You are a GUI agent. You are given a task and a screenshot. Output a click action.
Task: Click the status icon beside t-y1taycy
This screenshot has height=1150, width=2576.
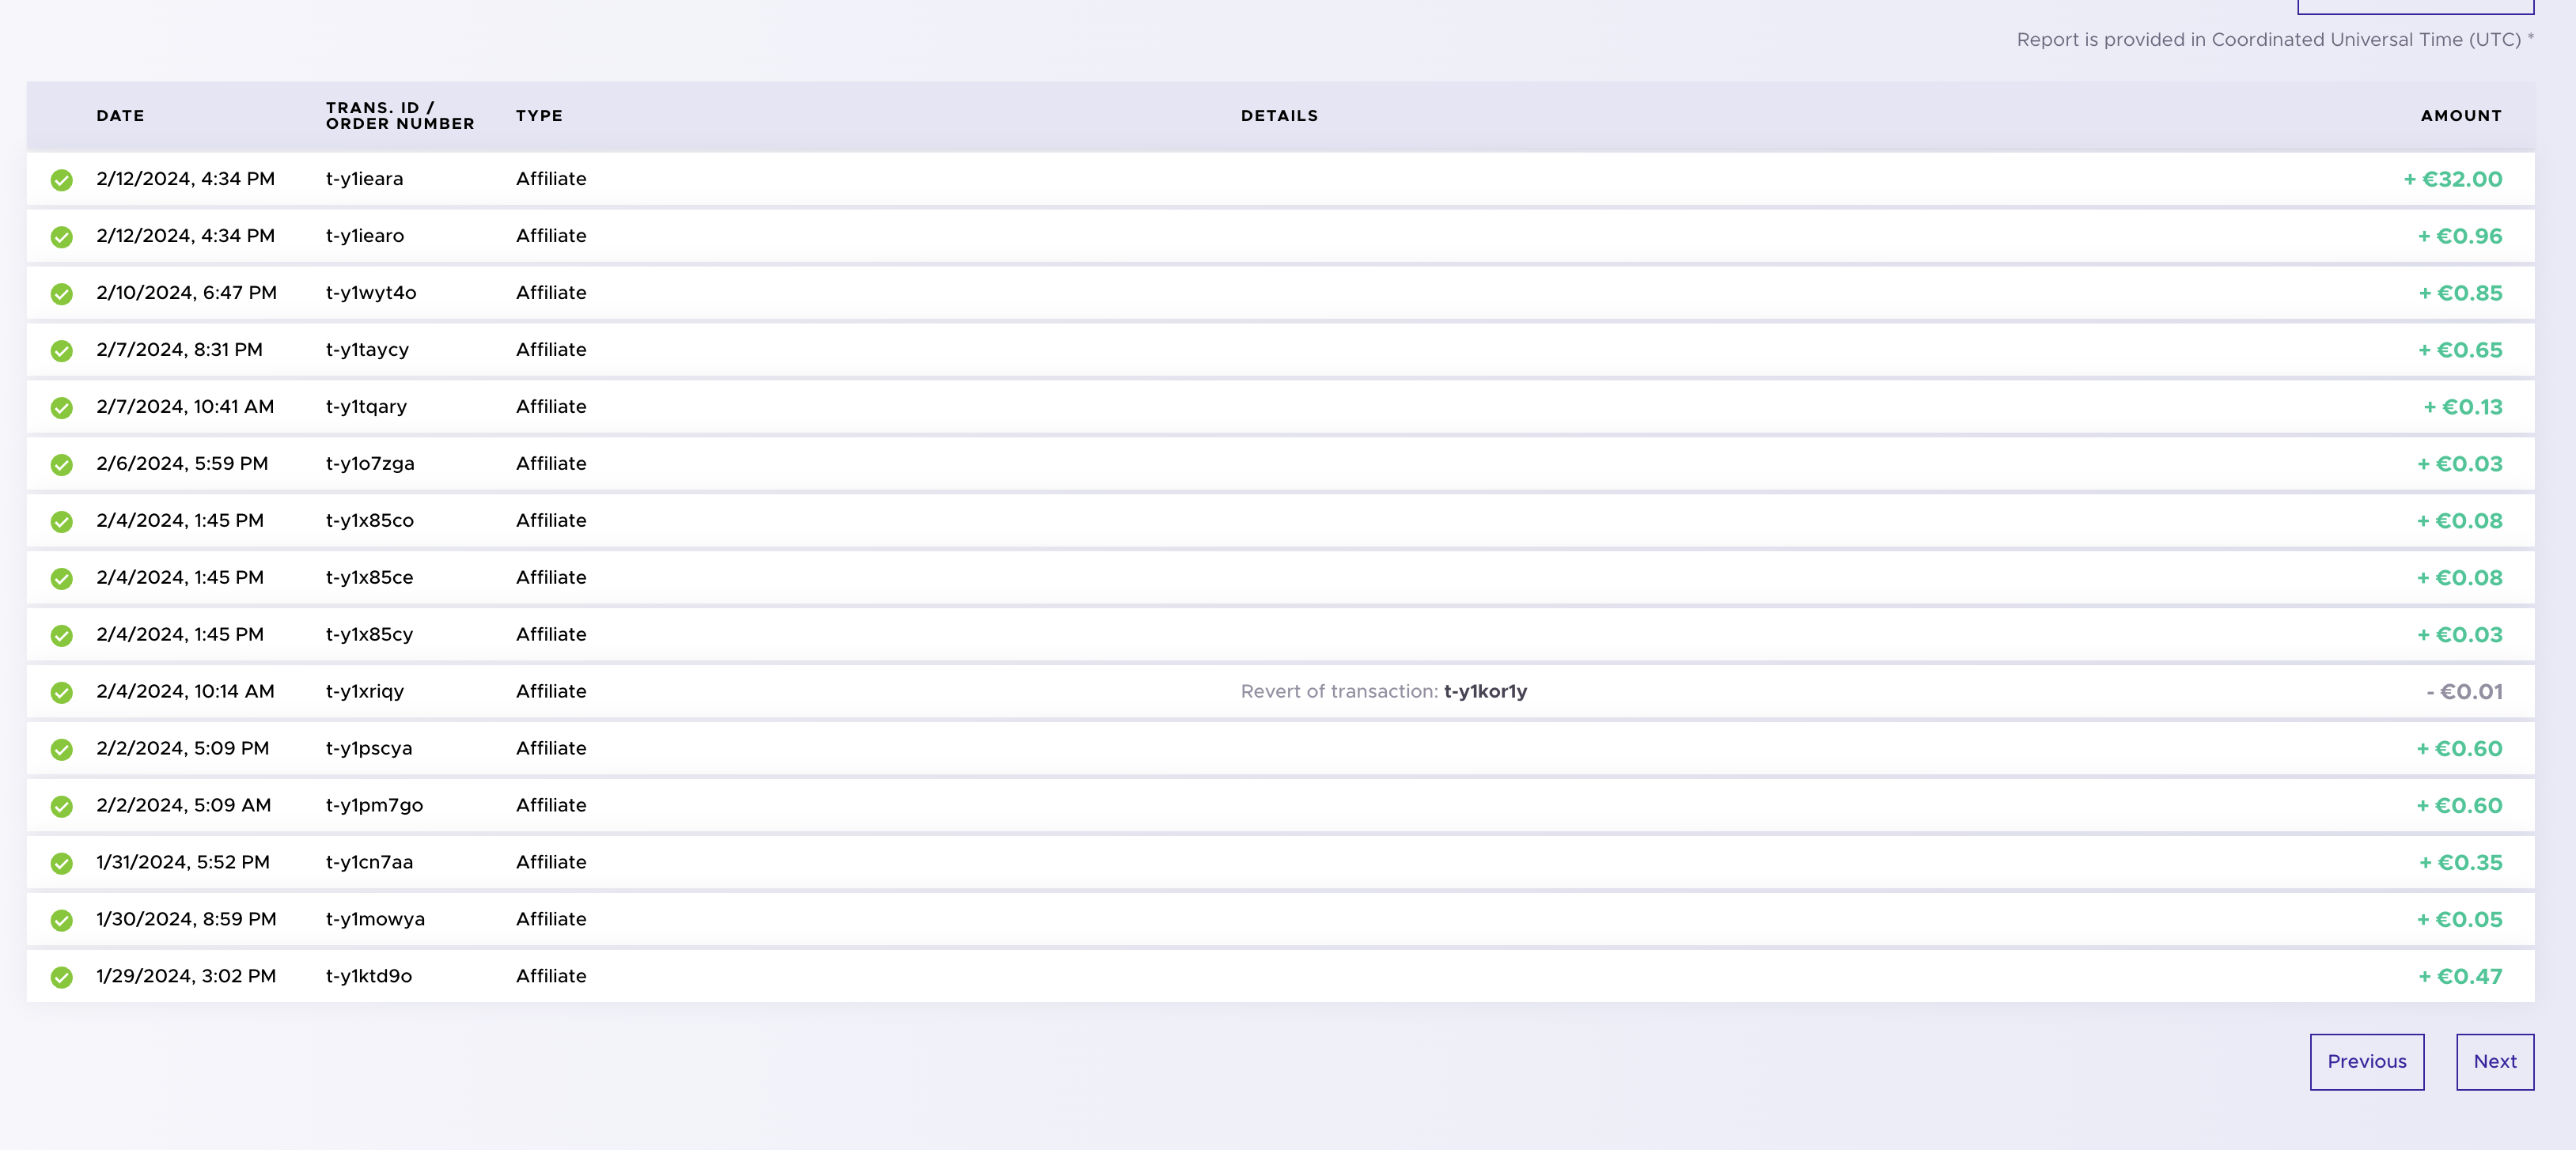coord(62,351)
